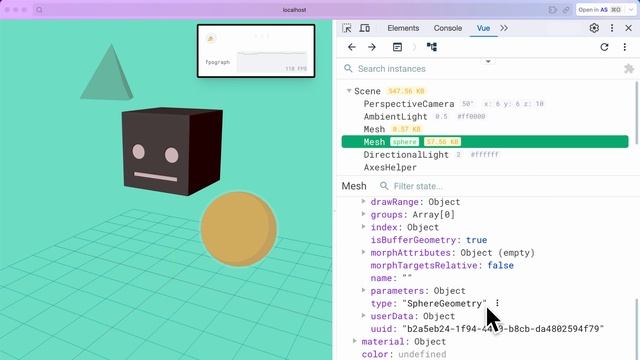Screen dimensions: 640x360
Task: Select the Vue devtools tab
Action: (483, 28)
